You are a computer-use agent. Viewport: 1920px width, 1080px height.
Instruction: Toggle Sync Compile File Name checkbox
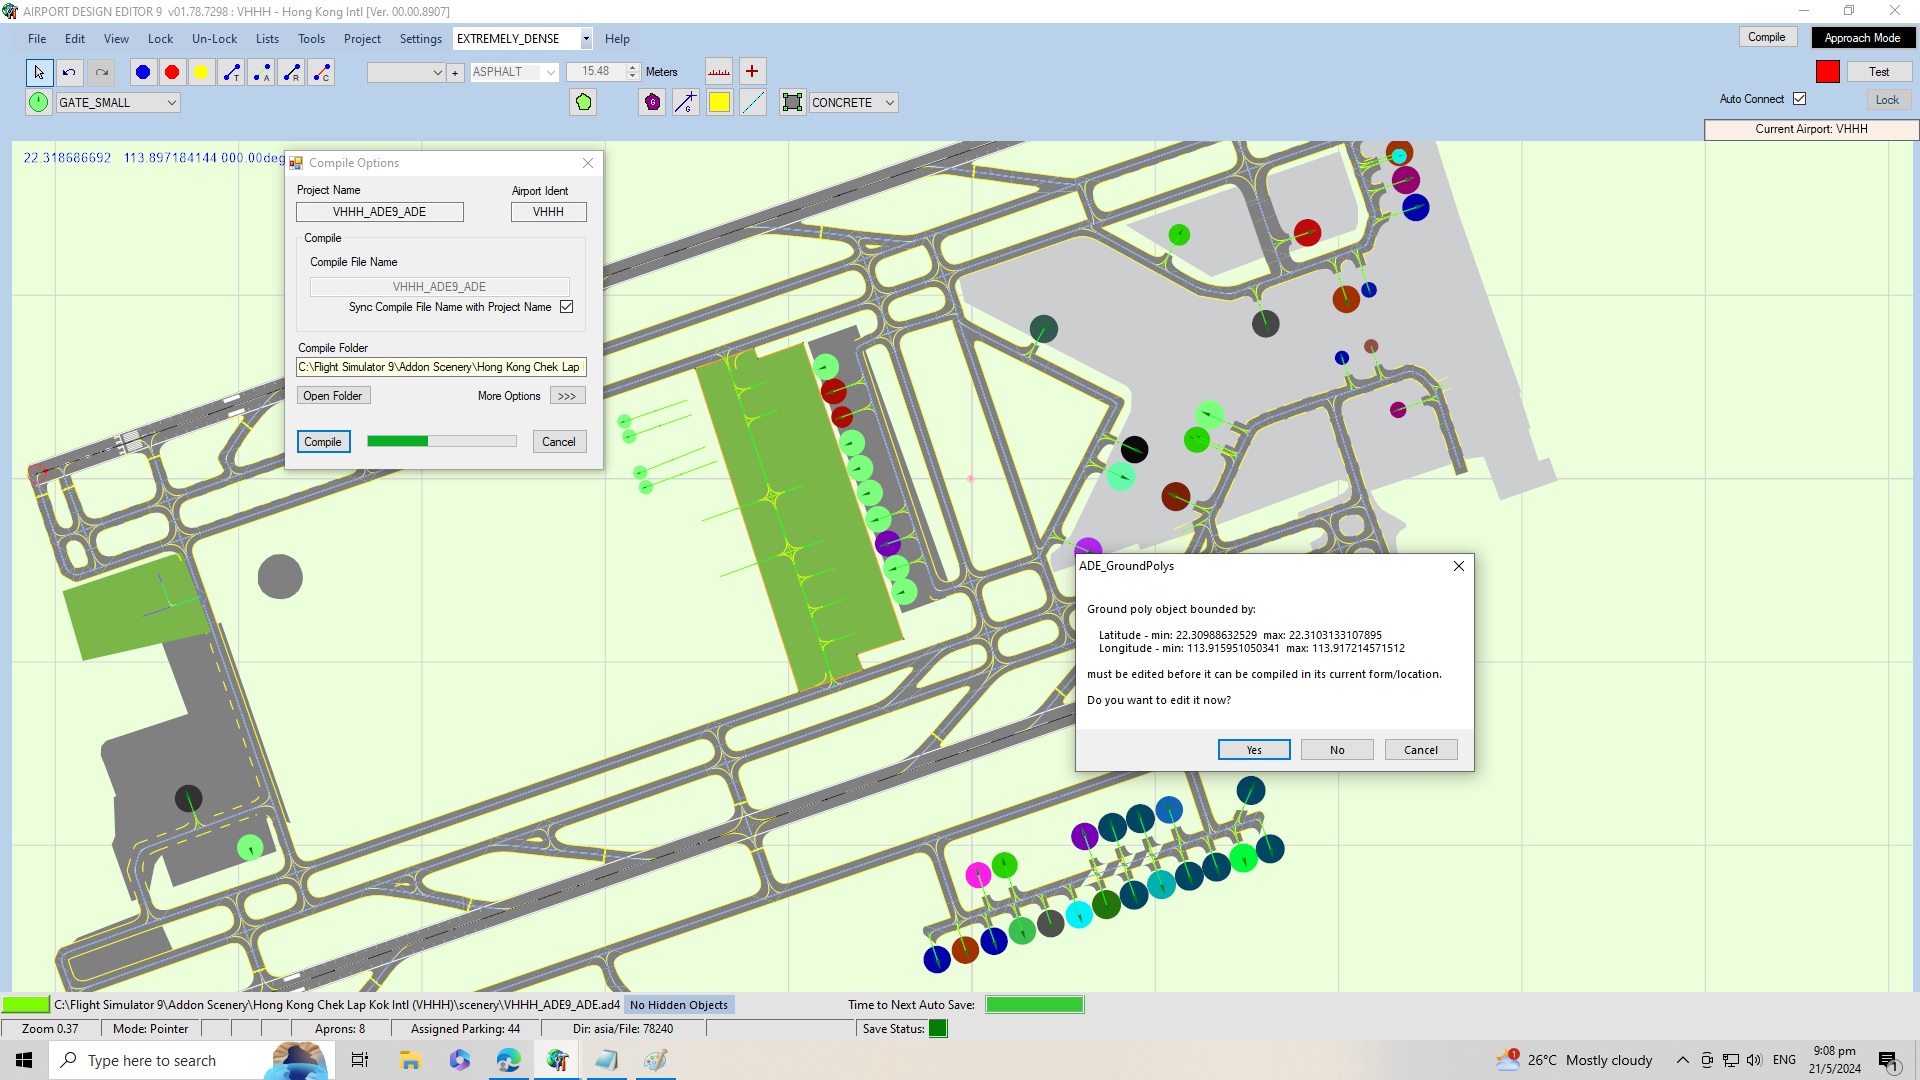[x=567, y=307]
